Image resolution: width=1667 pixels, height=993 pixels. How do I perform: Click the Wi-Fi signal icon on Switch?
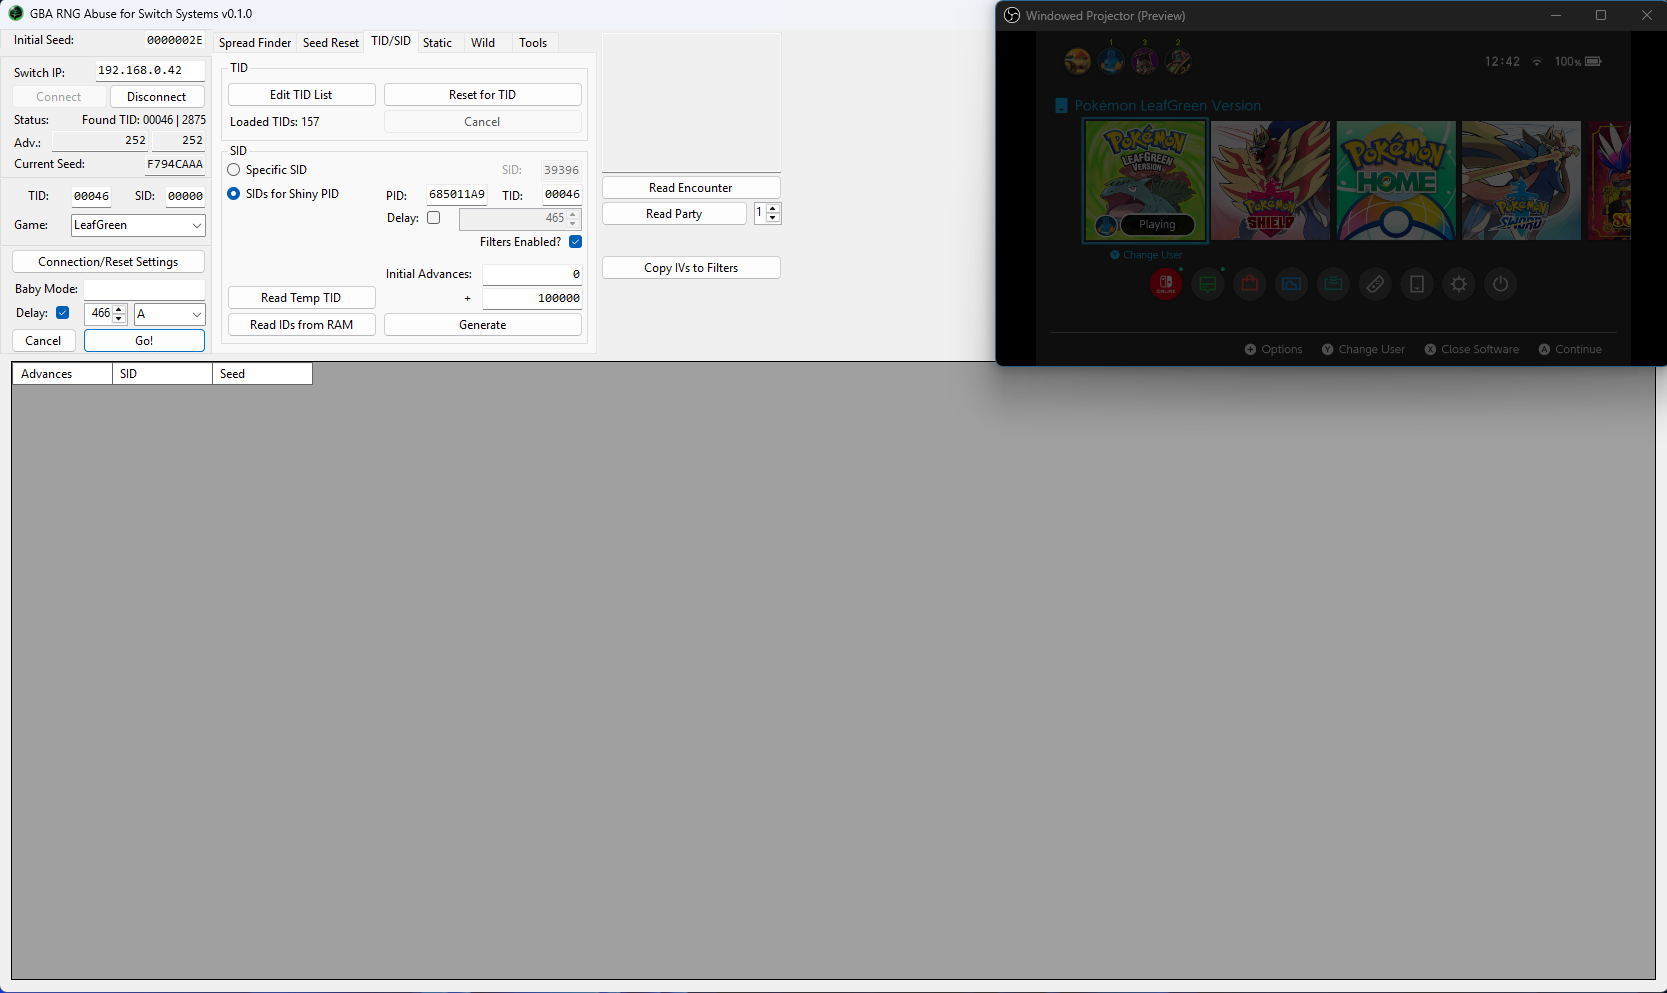tap(1537, 62)
